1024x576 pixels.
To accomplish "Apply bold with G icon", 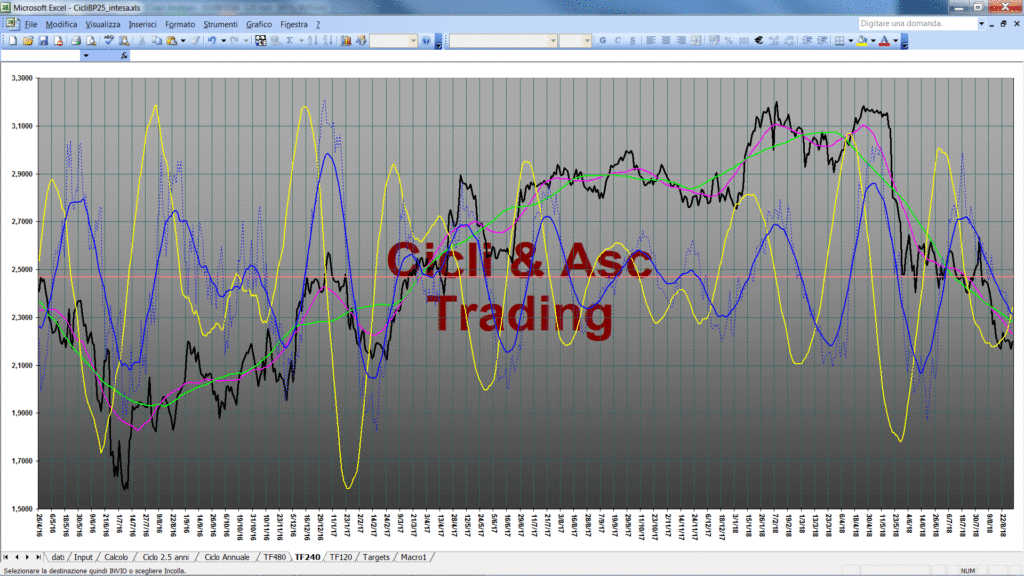I will tap(603, 40).
